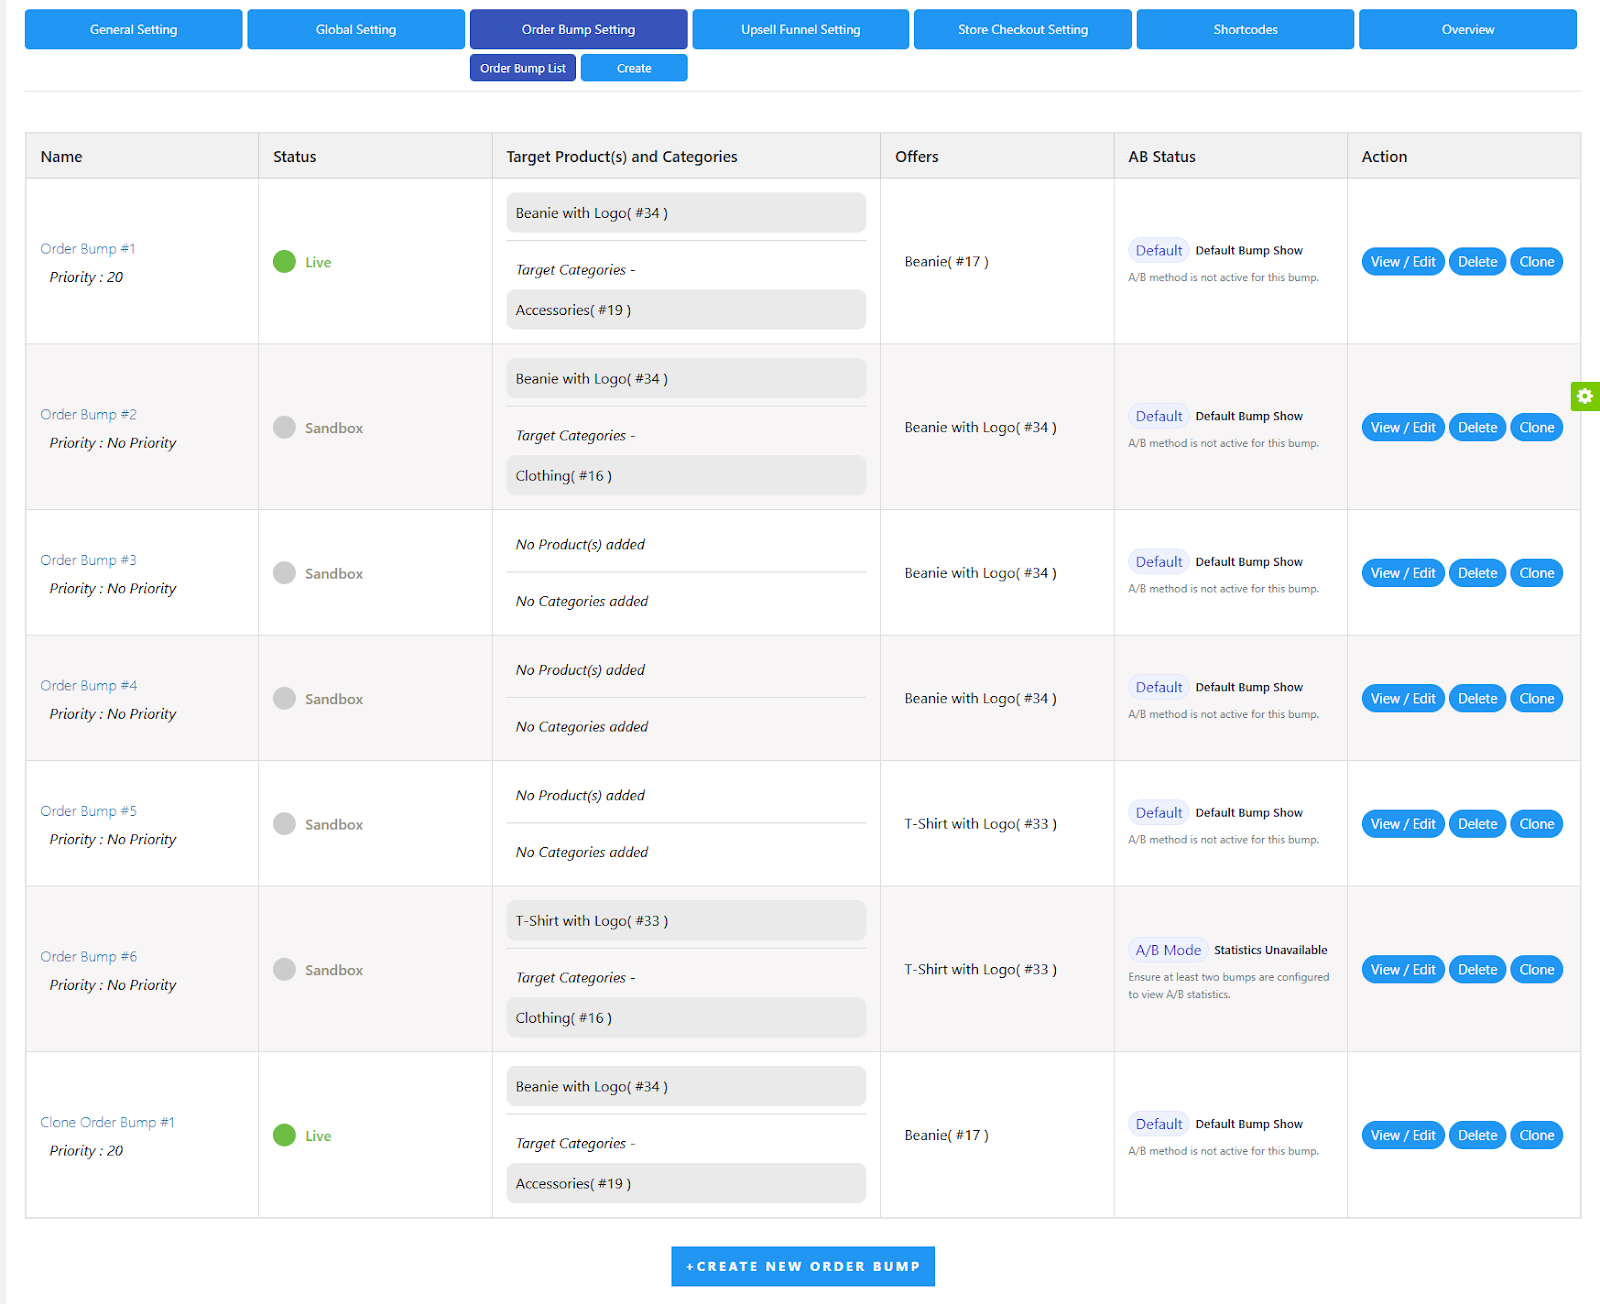Select the Create sub-tab
The height and width of the screenshot is (1304, 1600).
pos(633,67)
